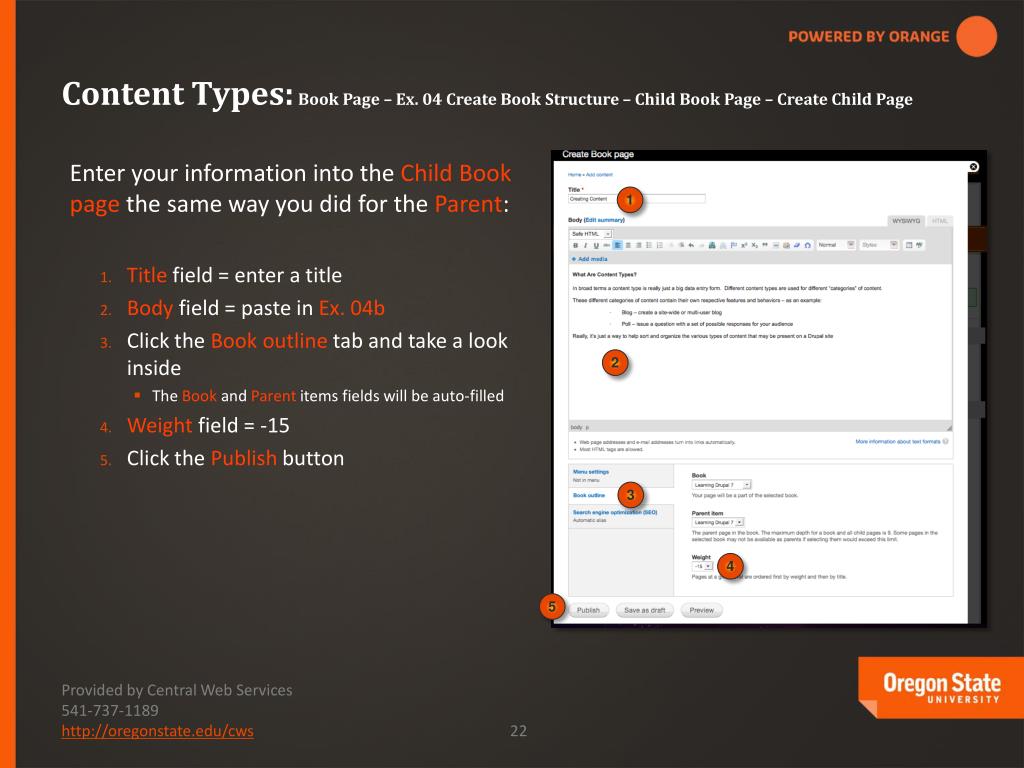Toggle underline formatting in the body editor
The image size is (1024, 768).
tap(596, 246)
